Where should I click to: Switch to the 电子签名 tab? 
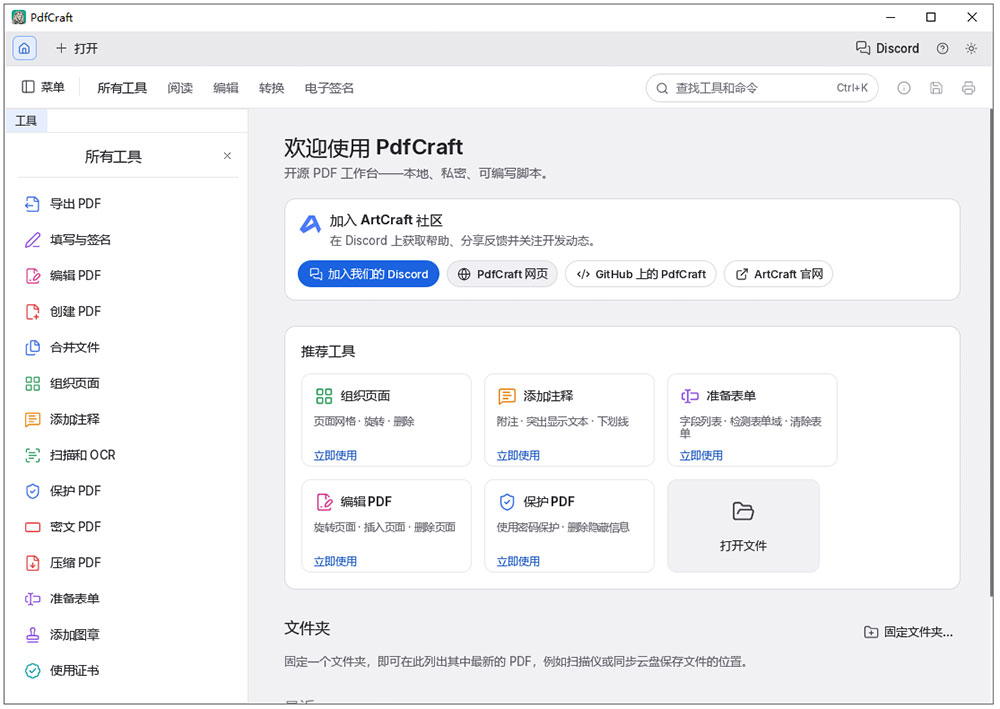329,88
